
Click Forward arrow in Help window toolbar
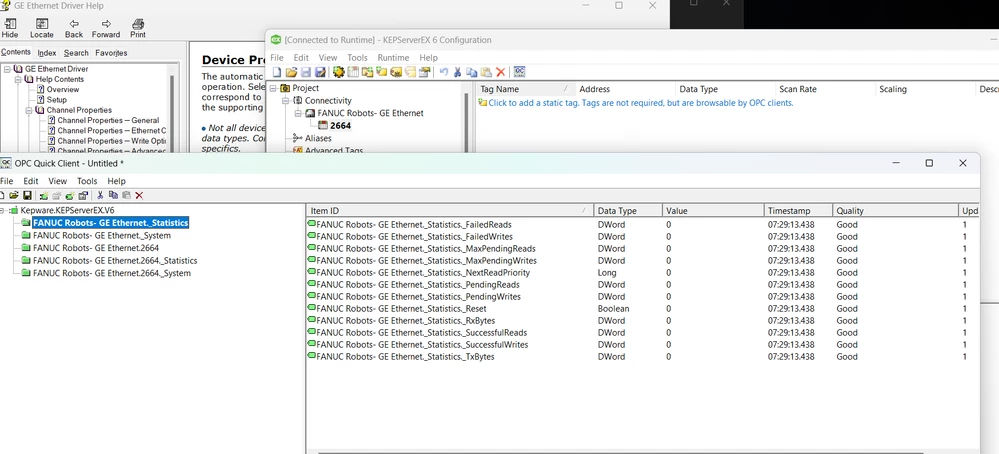(106, 29)
